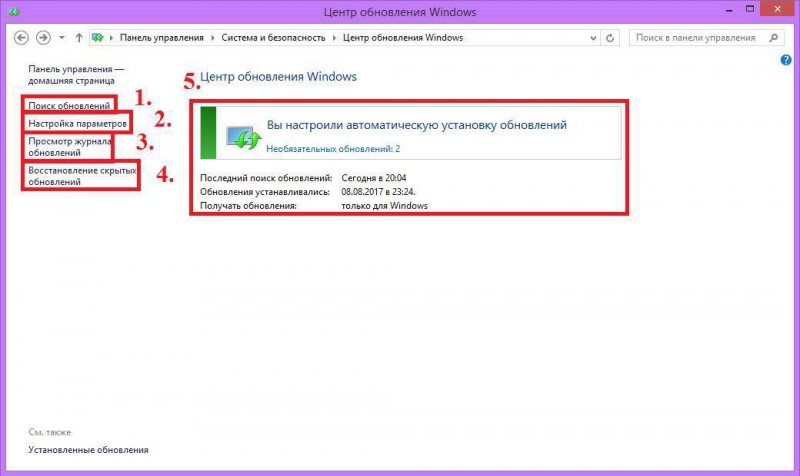
Task: Maximize the Windows Update window
Action: click(749, 9)
